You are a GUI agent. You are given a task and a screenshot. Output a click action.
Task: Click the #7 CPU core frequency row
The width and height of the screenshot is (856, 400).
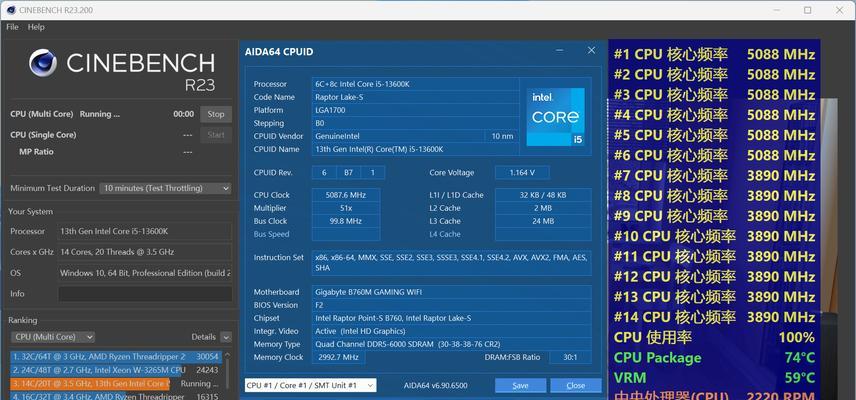click(714, 176)
